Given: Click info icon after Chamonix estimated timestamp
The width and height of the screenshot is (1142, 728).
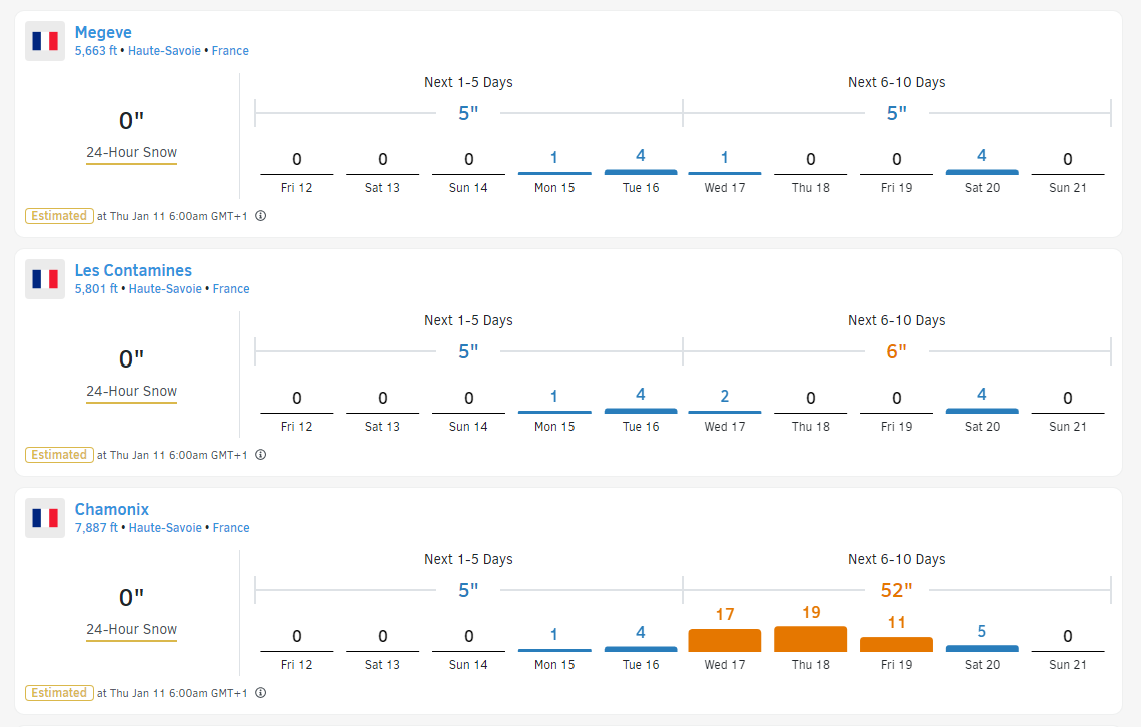Looking at the screenshot, I should [261, 693].
